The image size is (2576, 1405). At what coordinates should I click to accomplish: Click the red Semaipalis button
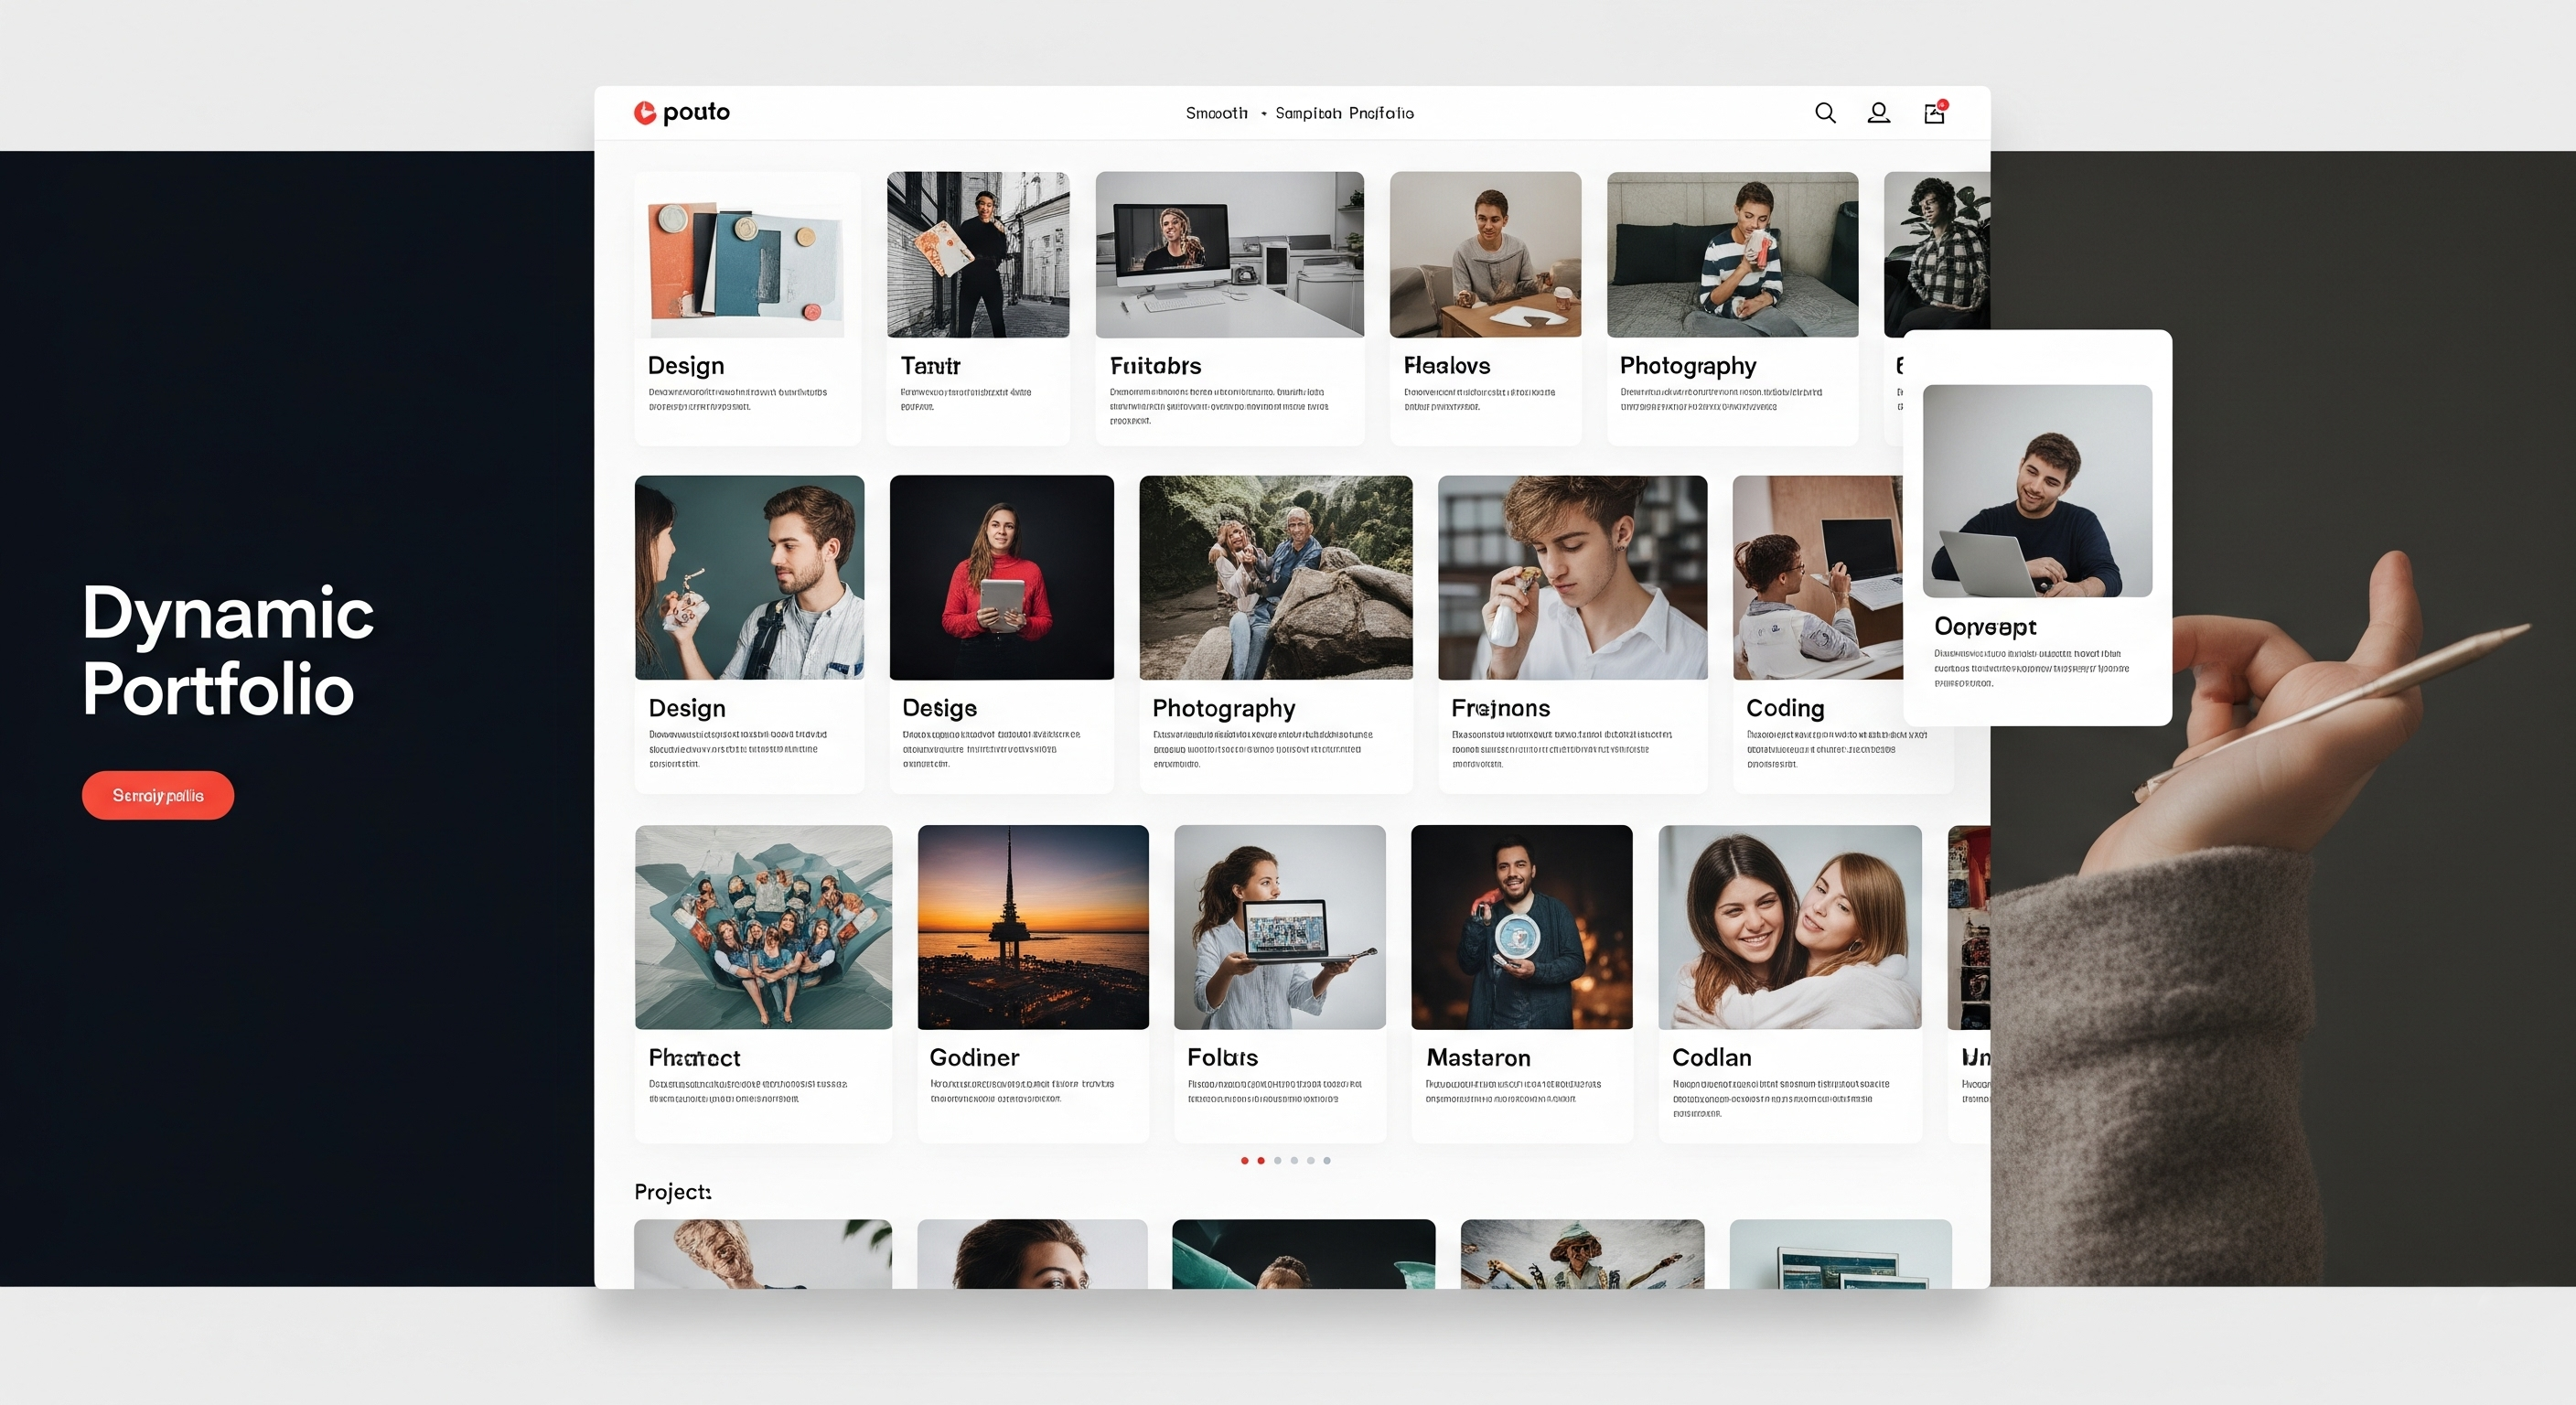point(157,795)
